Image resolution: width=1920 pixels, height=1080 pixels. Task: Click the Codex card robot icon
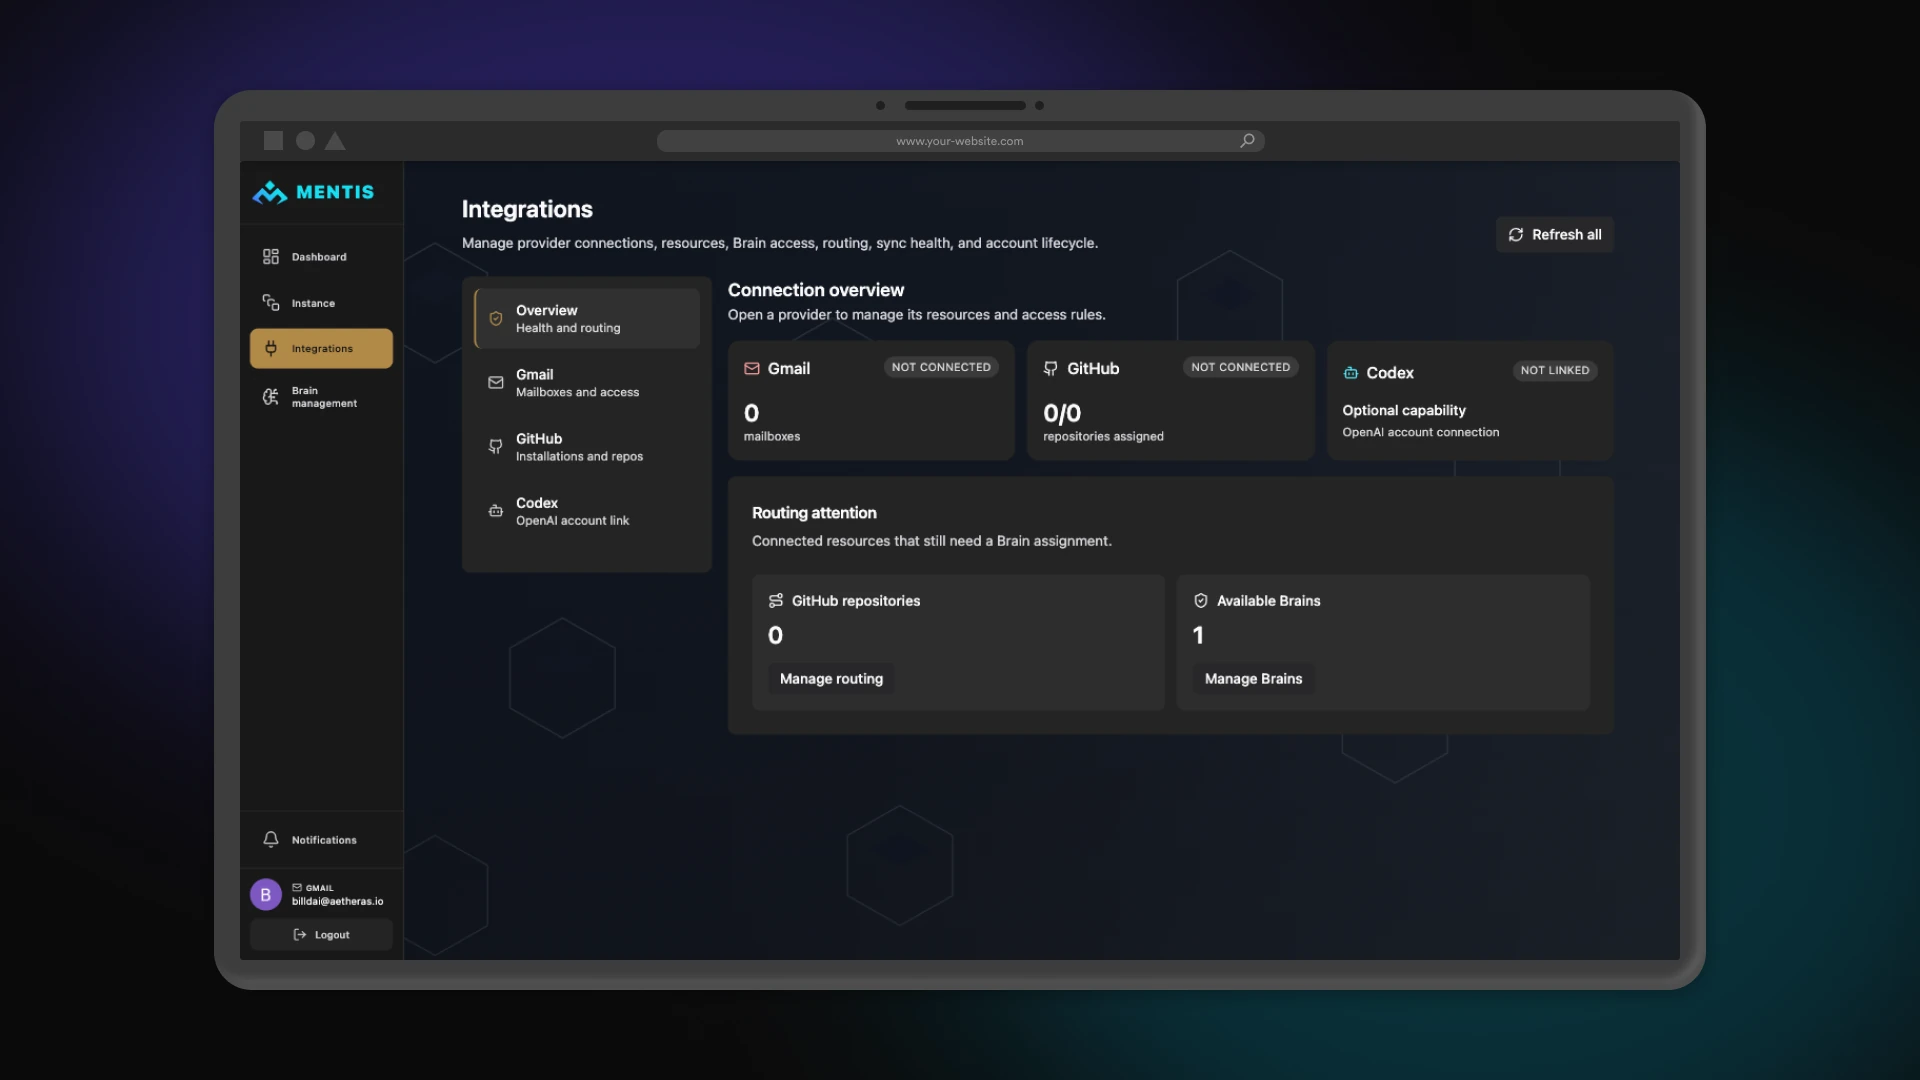coord(1351,373)
